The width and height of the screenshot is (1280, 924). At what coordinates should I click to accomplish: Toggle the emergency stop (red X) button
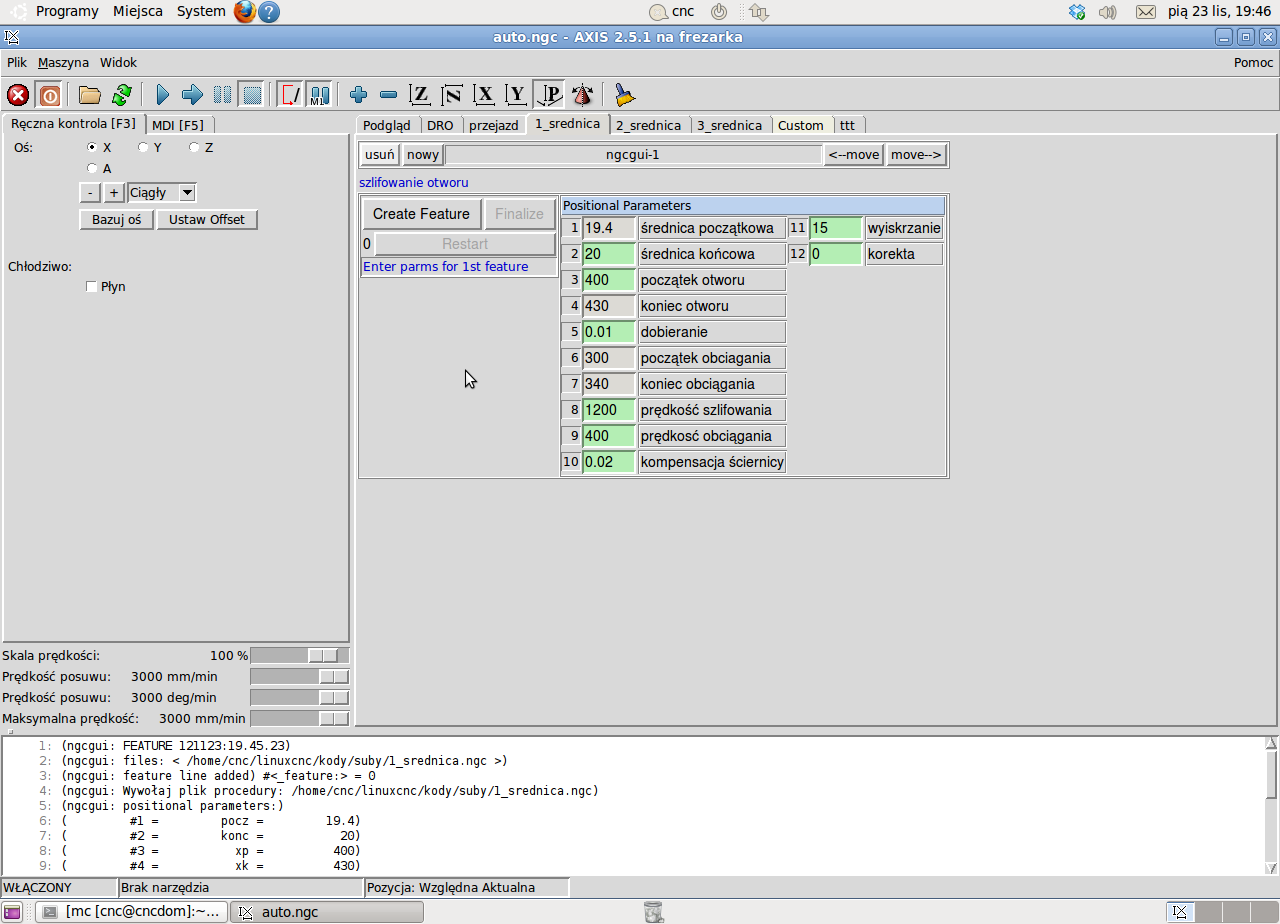[x=18, y=95]
